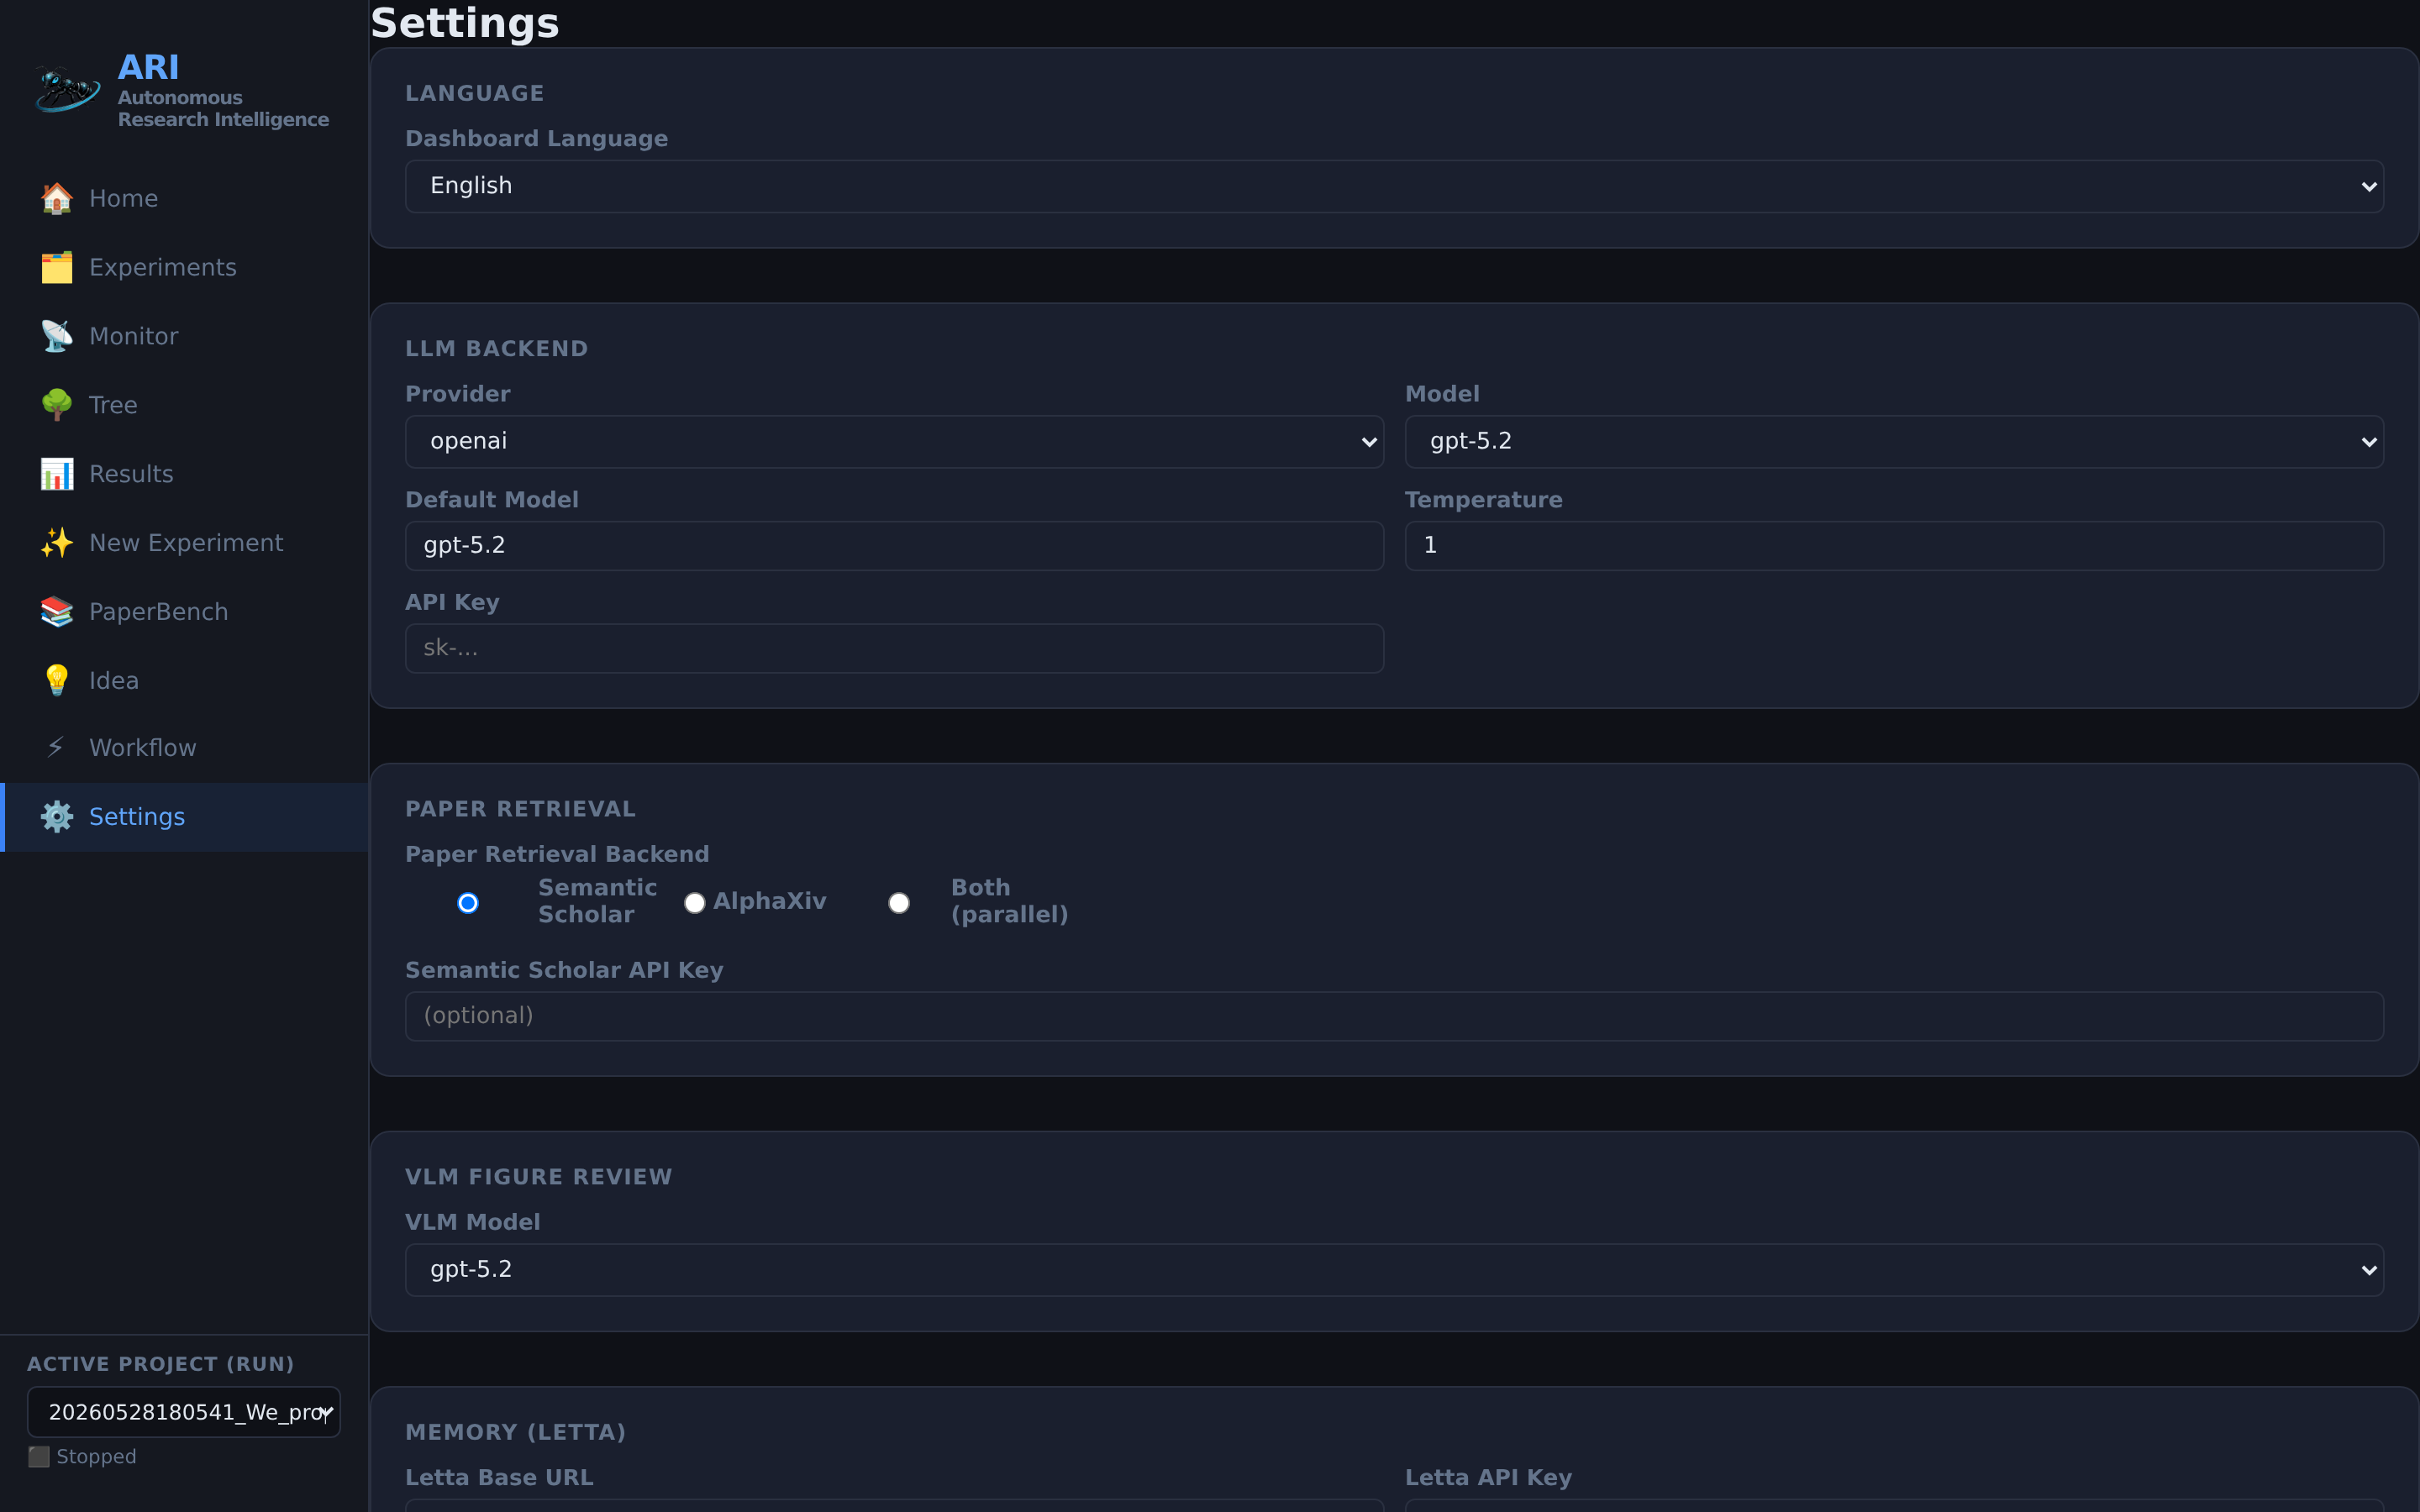The width and height of the screenshot is (2420, 1512).
Task: Click the PaperBench books icon
Action: [57, 612]
